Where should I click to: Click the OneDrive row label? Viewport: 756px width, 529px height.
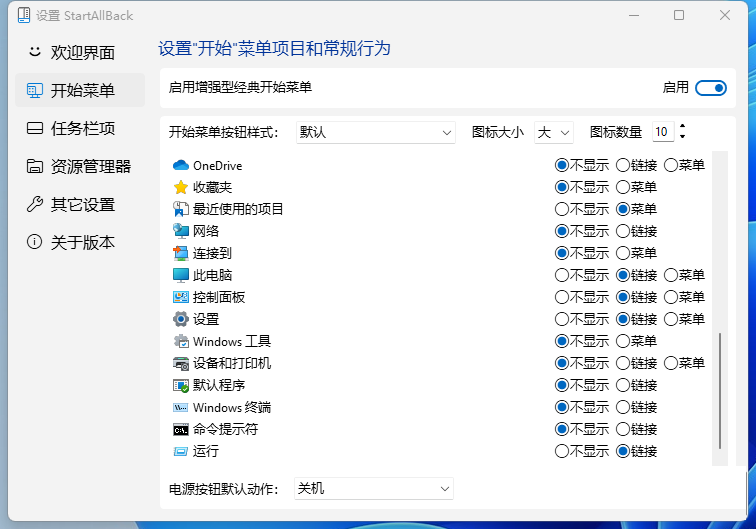[x=217, y=165]
